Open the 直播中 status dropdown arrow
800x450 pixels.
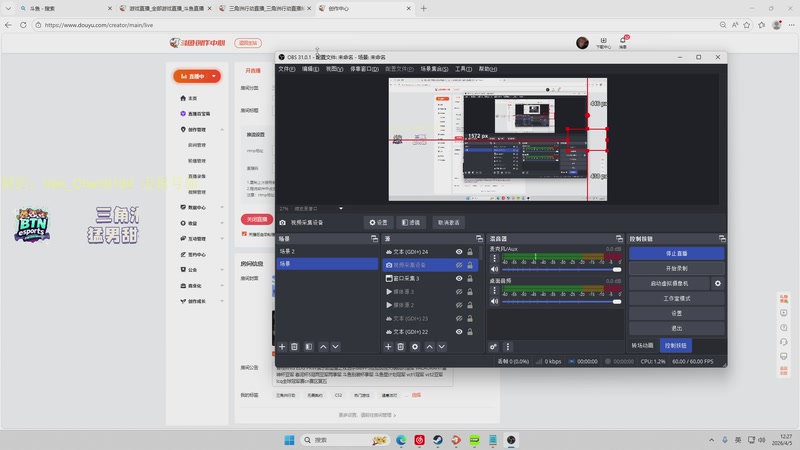point(214,76)
